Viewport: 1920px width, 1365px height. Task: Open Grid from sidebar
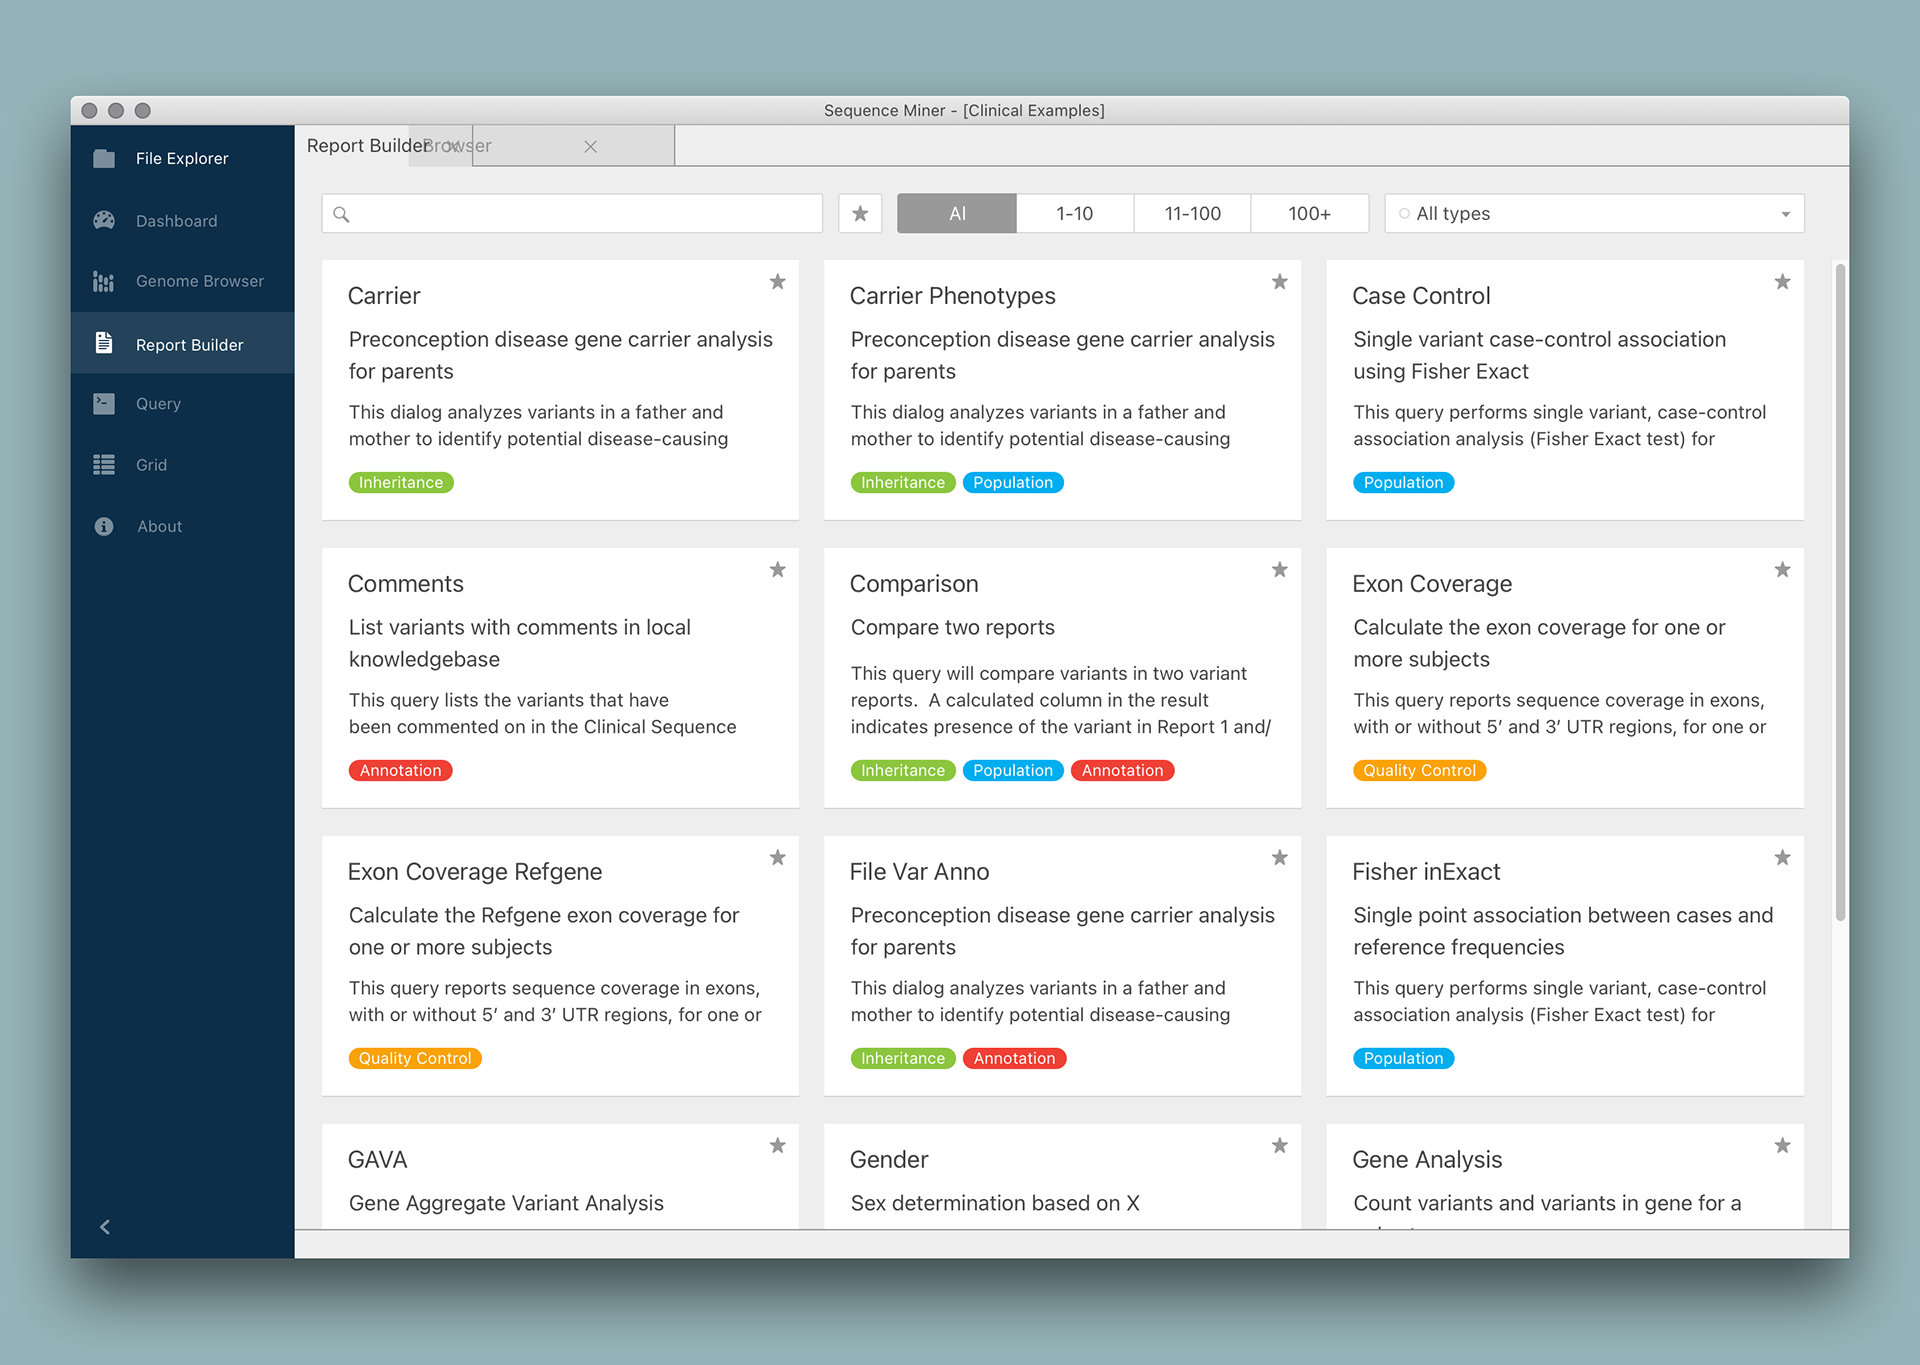click(182, 464)
